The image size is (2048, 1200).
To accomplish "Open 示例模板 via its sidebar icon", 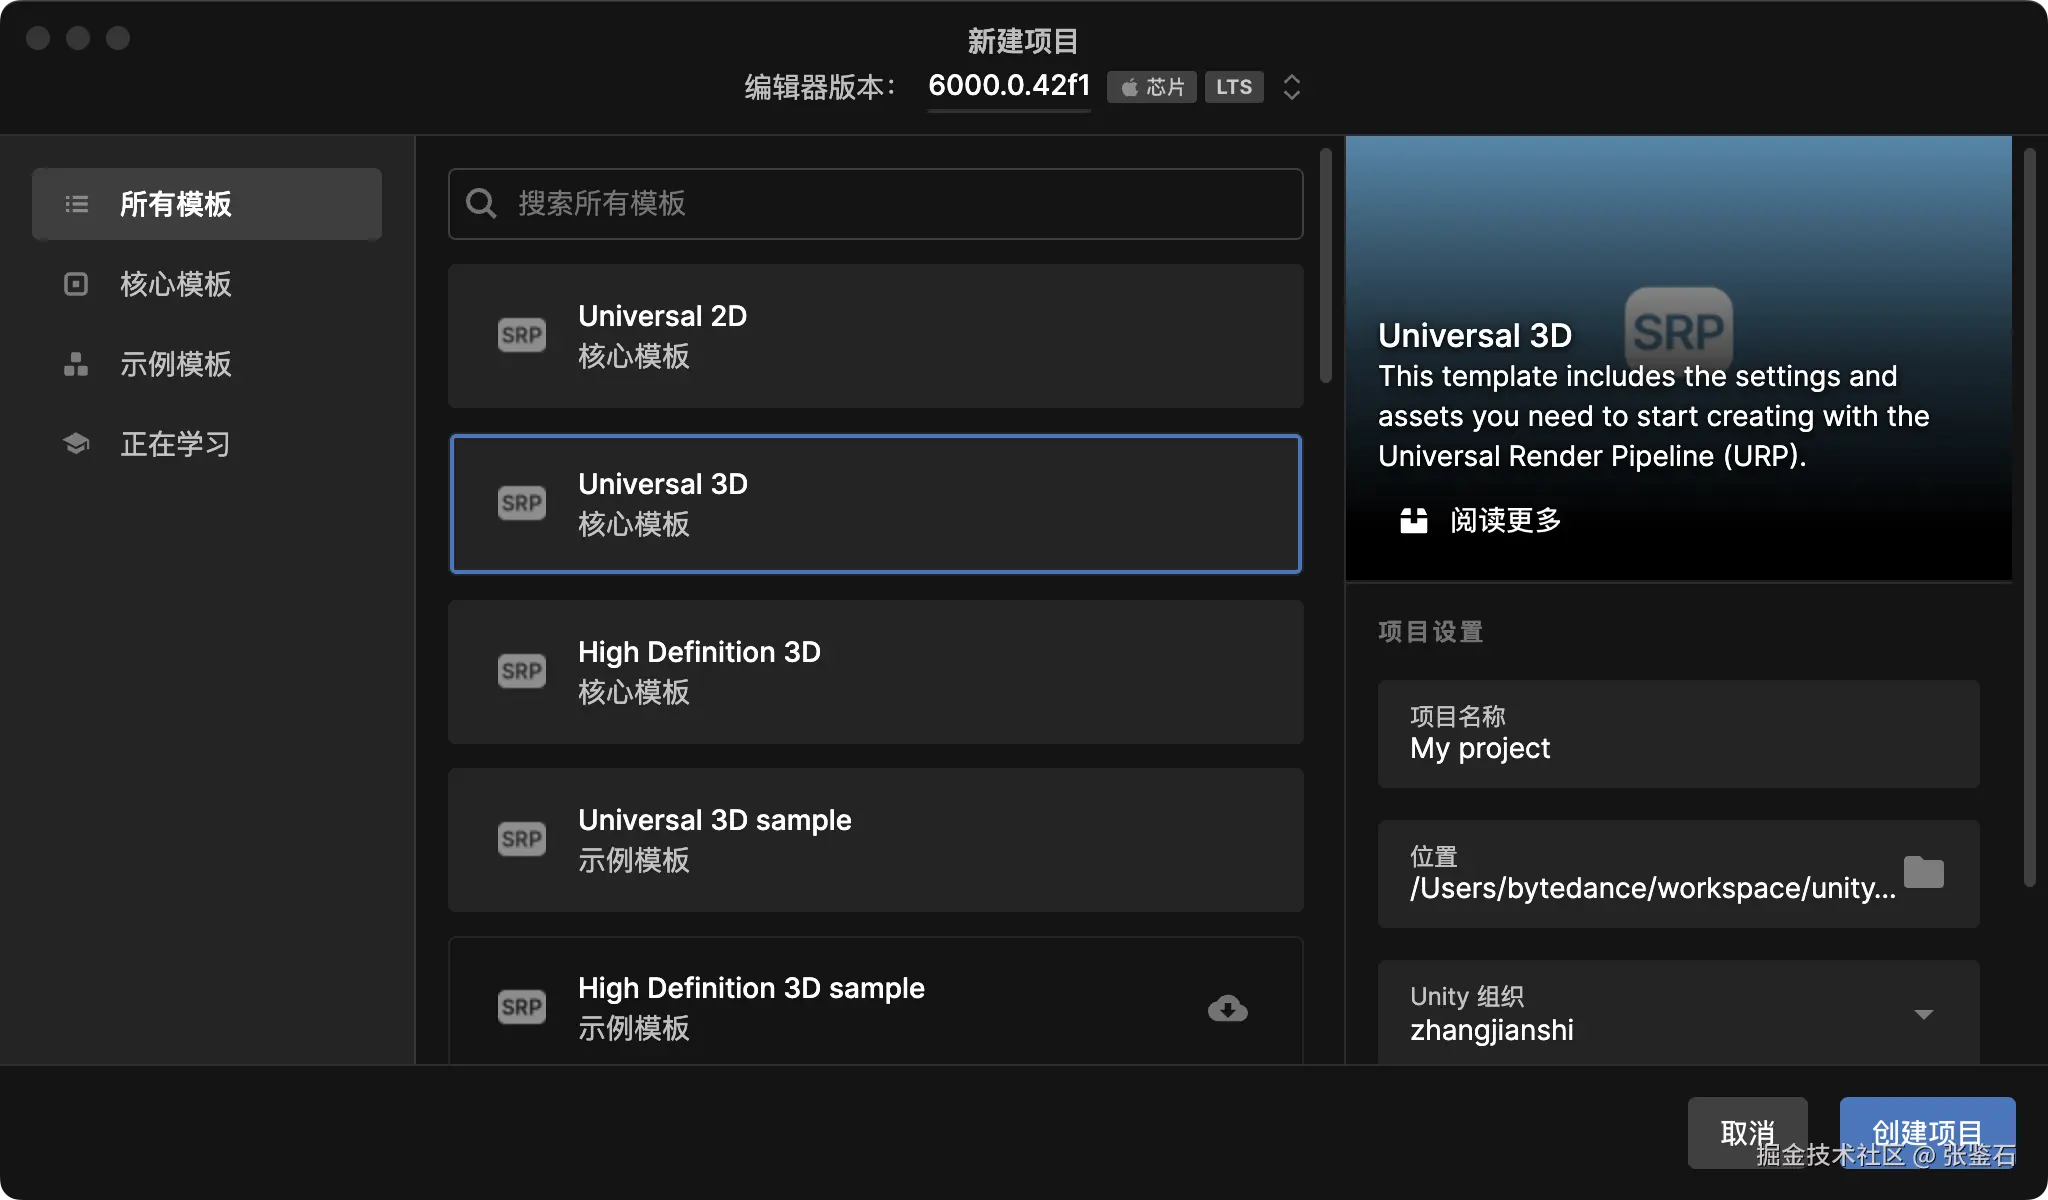I will click(x=76, y=364).
